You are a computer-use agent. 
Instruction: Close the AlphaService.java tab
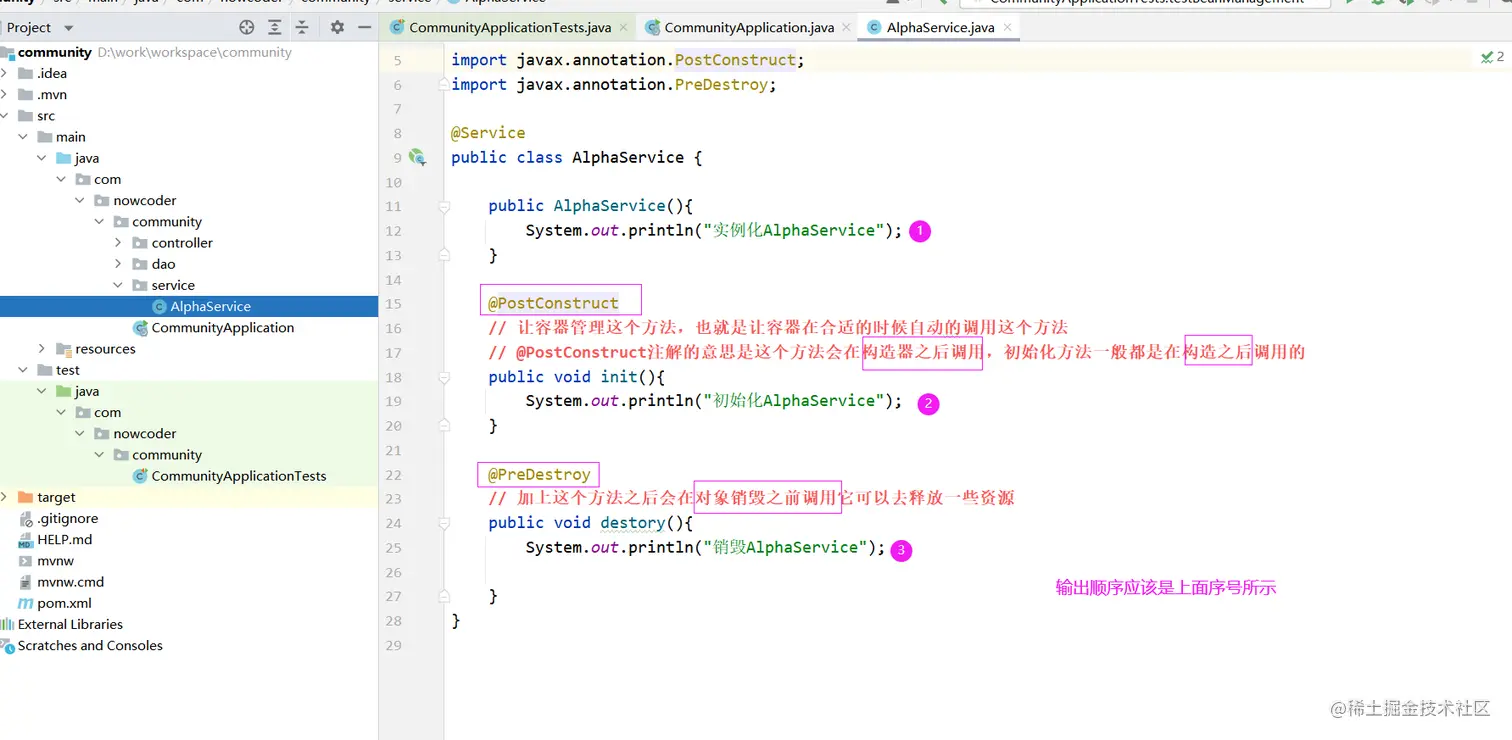point(1006,28)
